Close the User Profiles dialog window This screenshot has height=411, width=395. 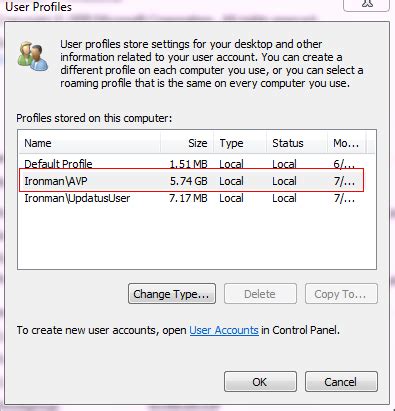click(x=366, y=5)
